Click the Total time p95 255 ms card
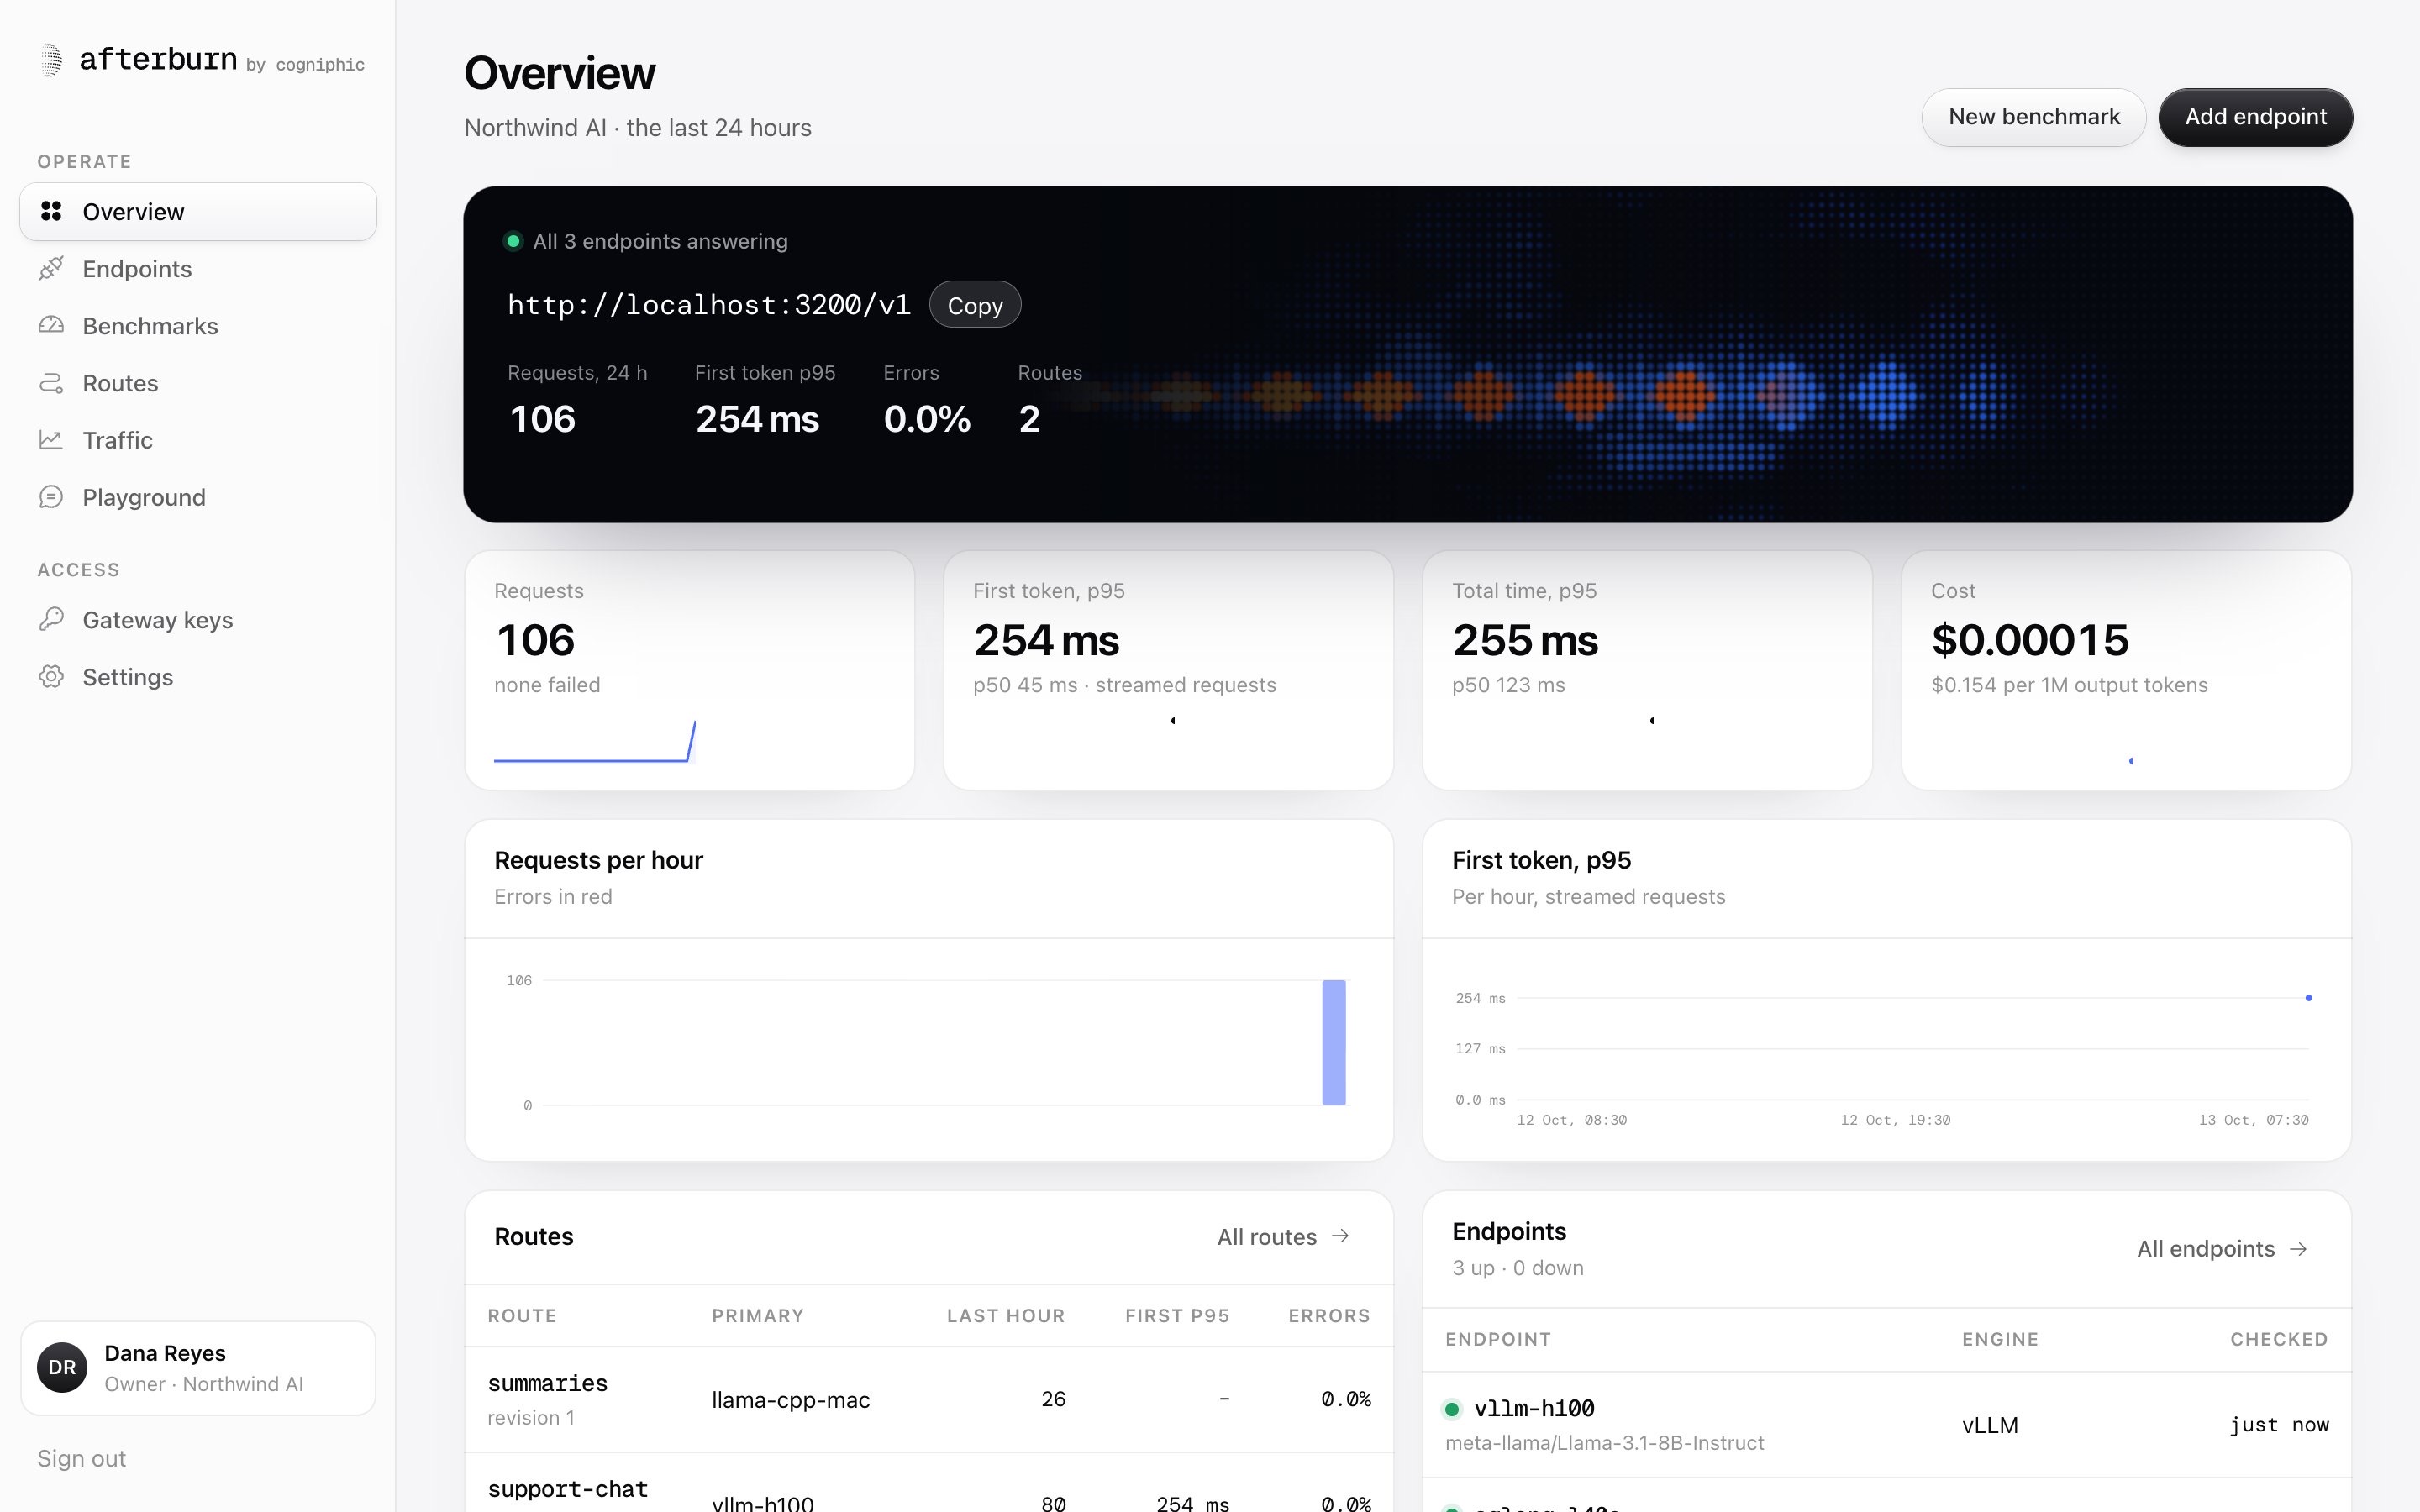The image size is (2420, 1512). tap(1647, 670)
